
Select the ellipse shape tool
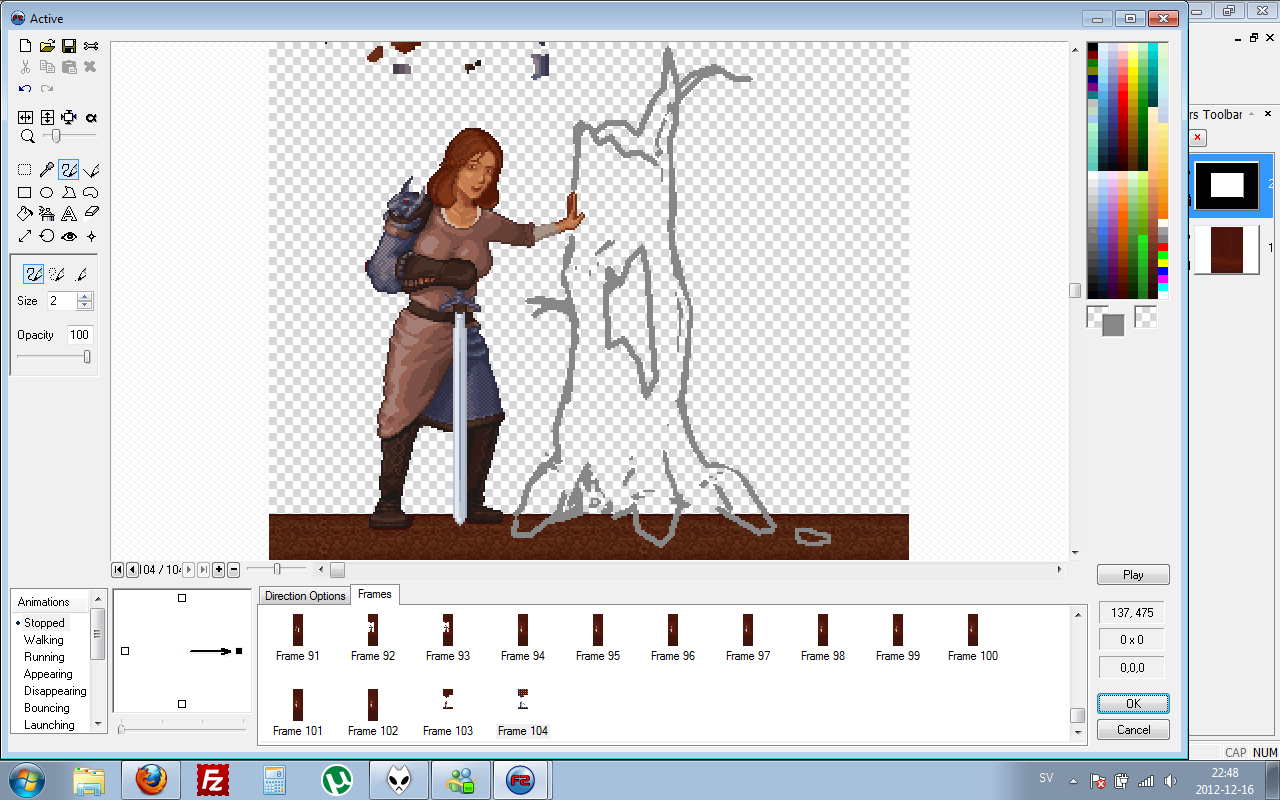point(47,192)
